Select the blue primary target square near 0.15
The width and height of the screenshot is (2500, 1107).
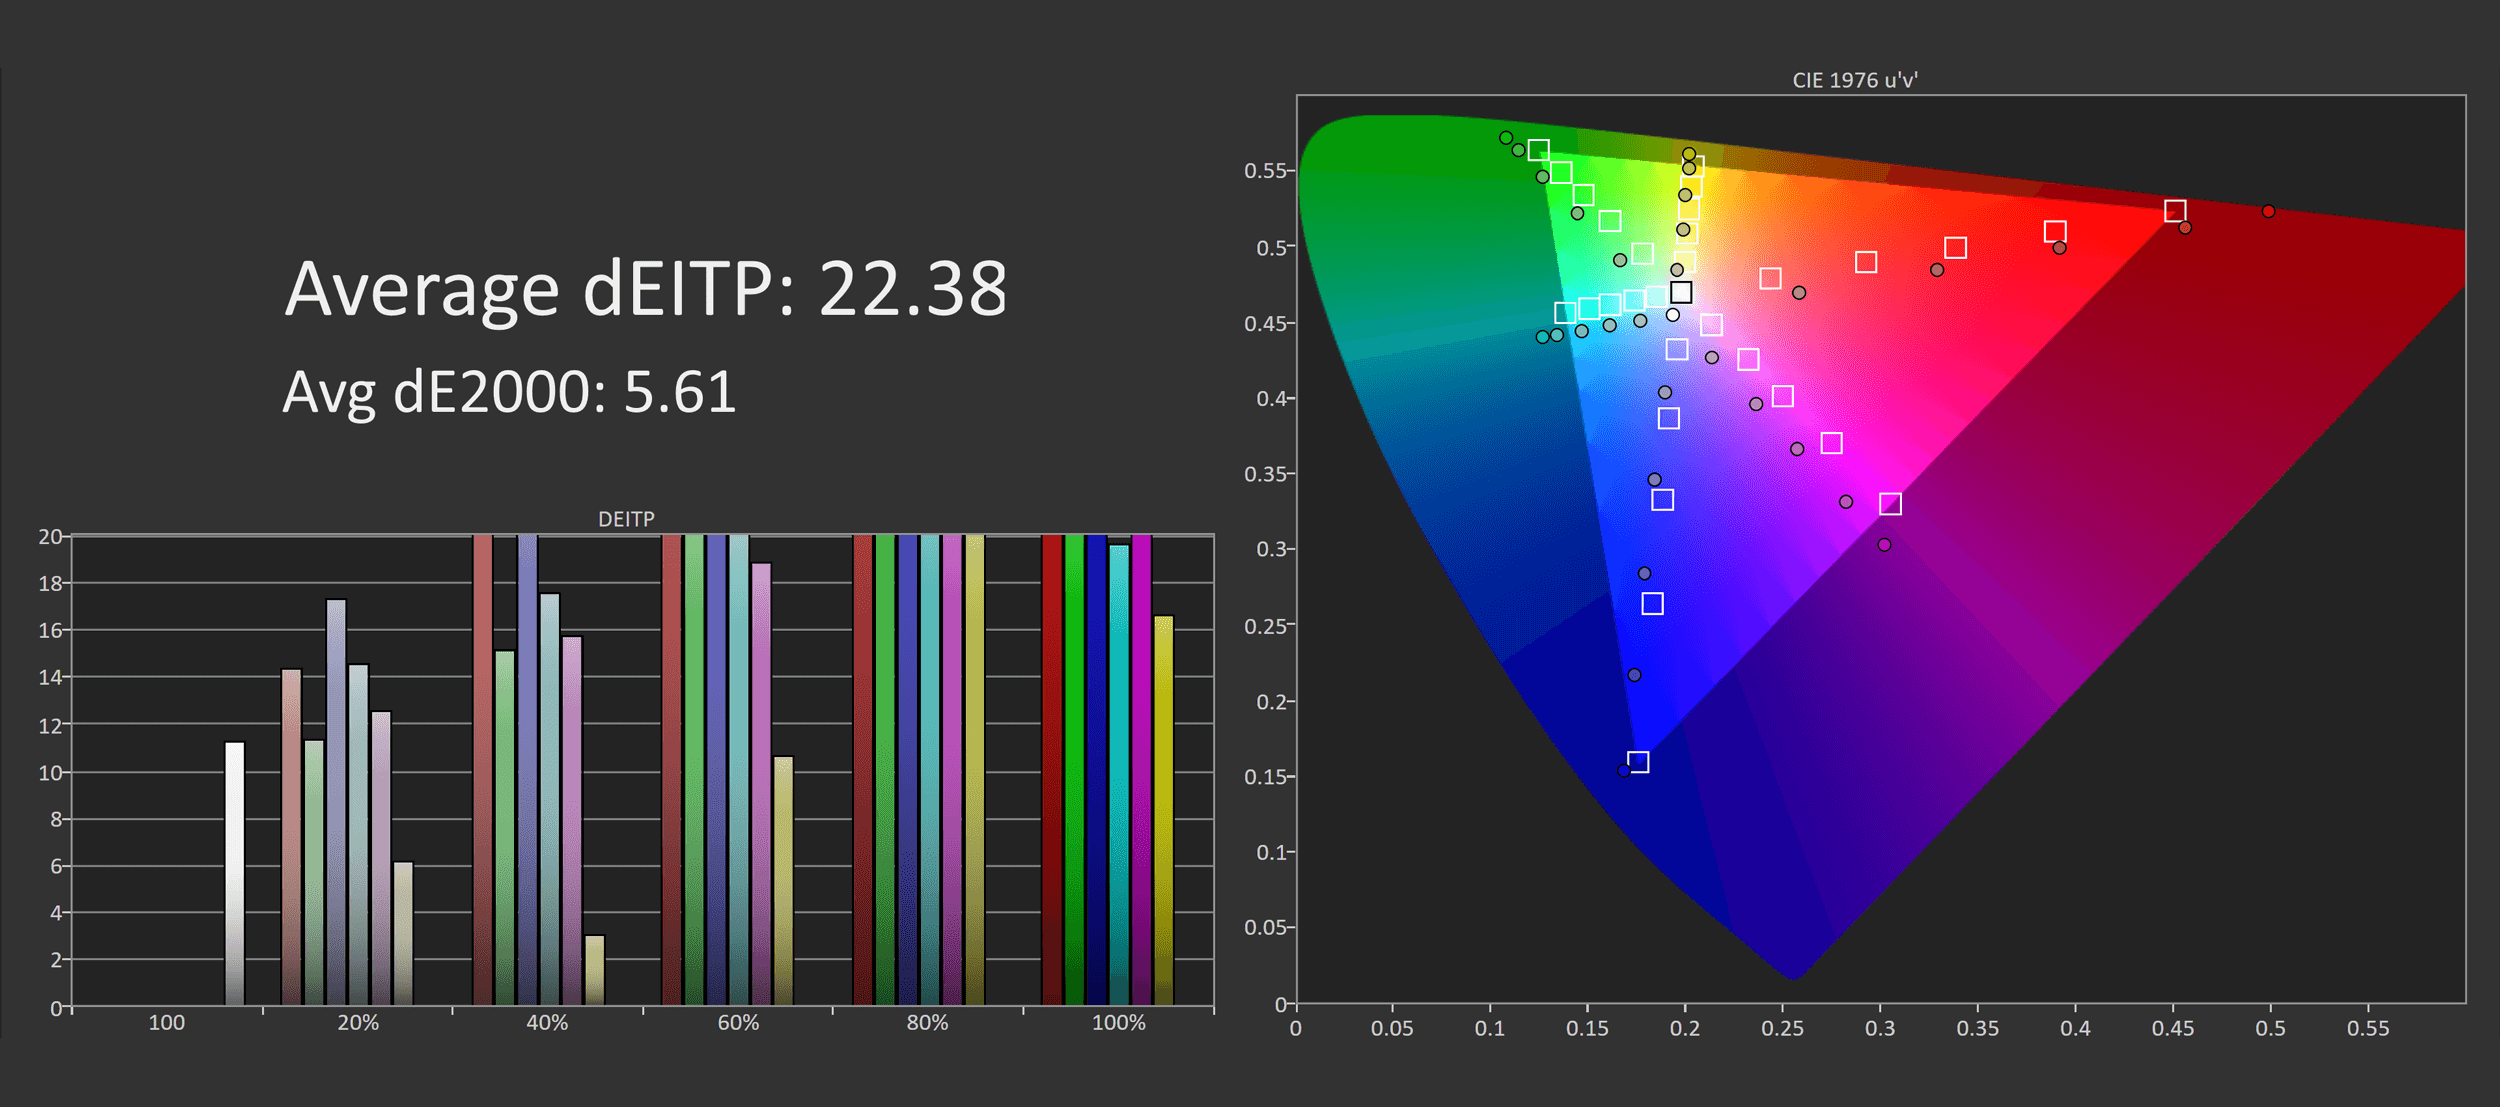(x=1638, y=762)
